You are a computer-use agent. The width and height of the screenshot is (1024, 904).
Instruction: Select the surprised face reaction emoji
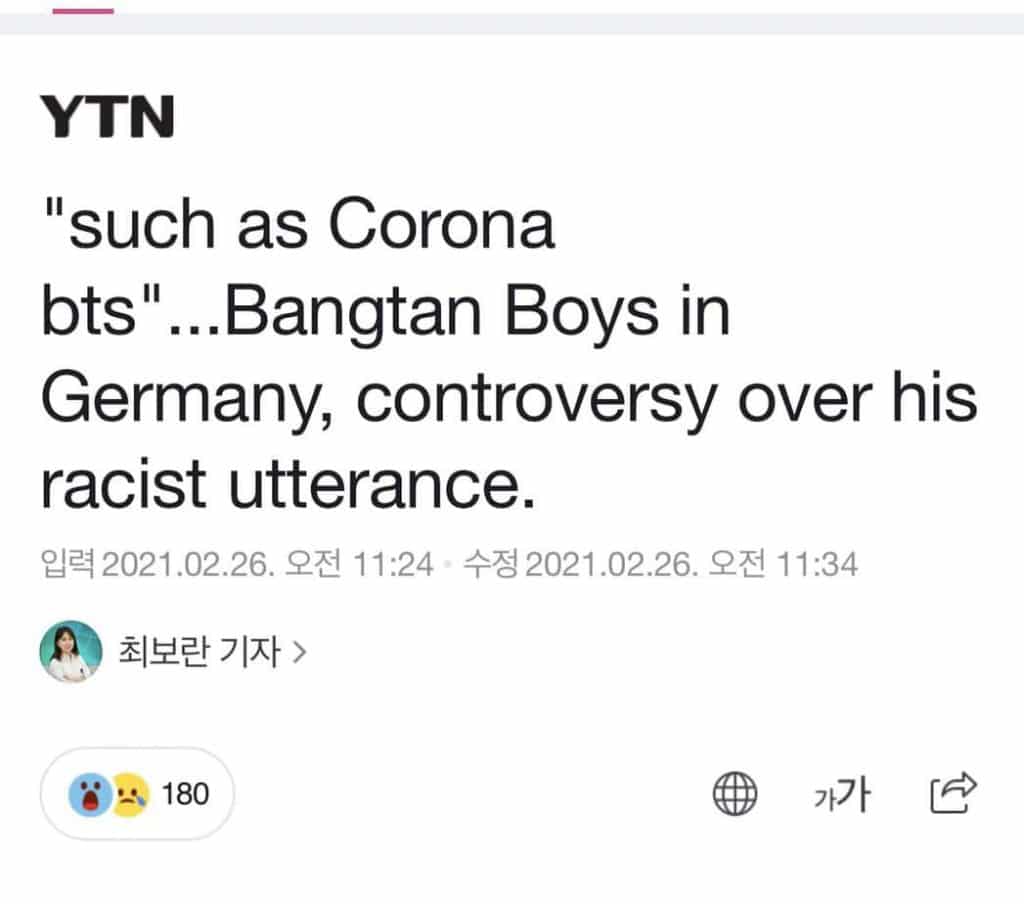pos(87,795)
